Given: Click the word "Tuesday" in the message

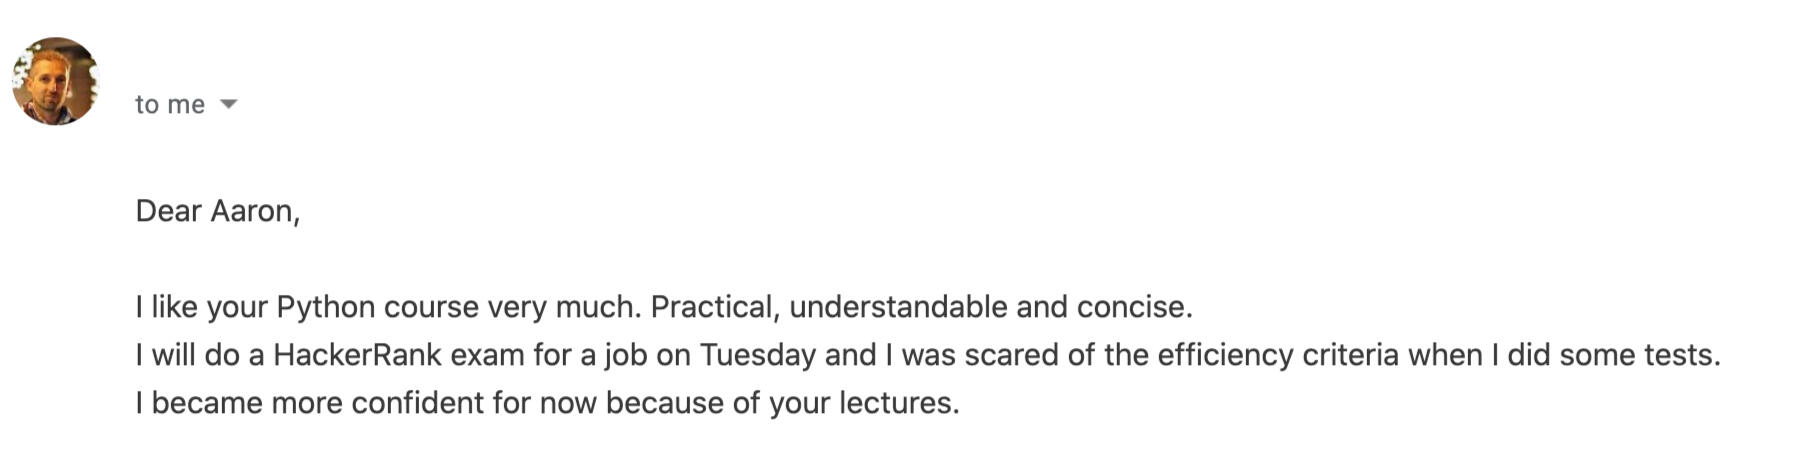Looking at the screenshot, I should click(757, 355).
